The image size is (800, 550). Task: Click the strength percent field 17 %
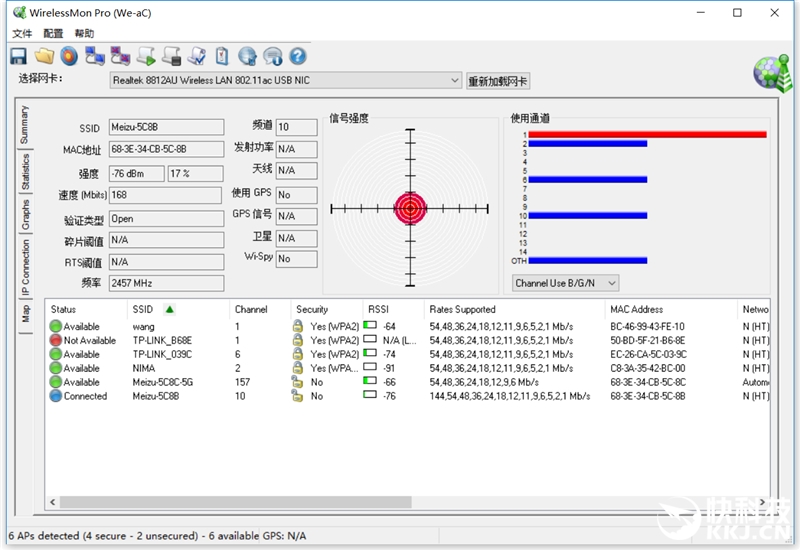195,173
